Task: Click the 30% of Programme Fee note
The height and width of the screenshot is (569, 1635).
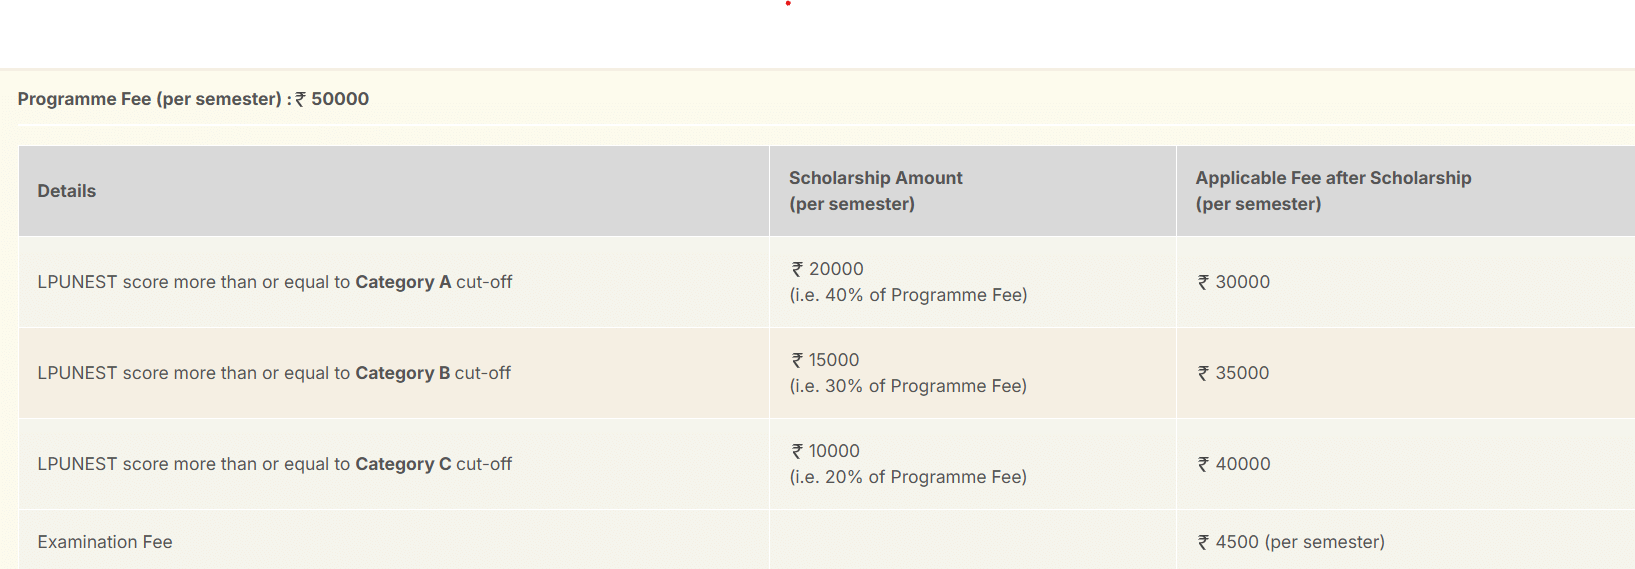Action: pyautogui.click(x=908, y=386)
